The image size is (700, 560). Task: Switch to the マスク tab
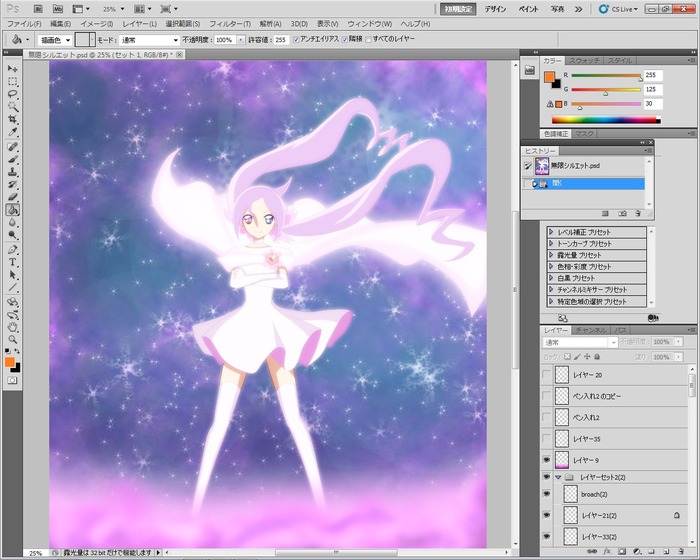coord(583,134)
